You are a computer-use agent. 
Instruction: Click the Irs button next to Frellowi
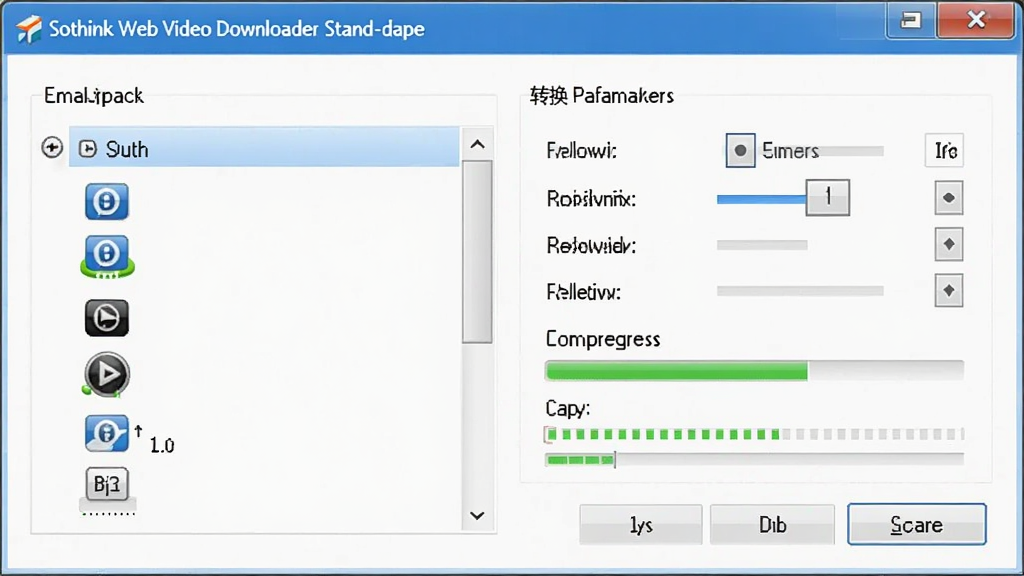coord(945,151)
